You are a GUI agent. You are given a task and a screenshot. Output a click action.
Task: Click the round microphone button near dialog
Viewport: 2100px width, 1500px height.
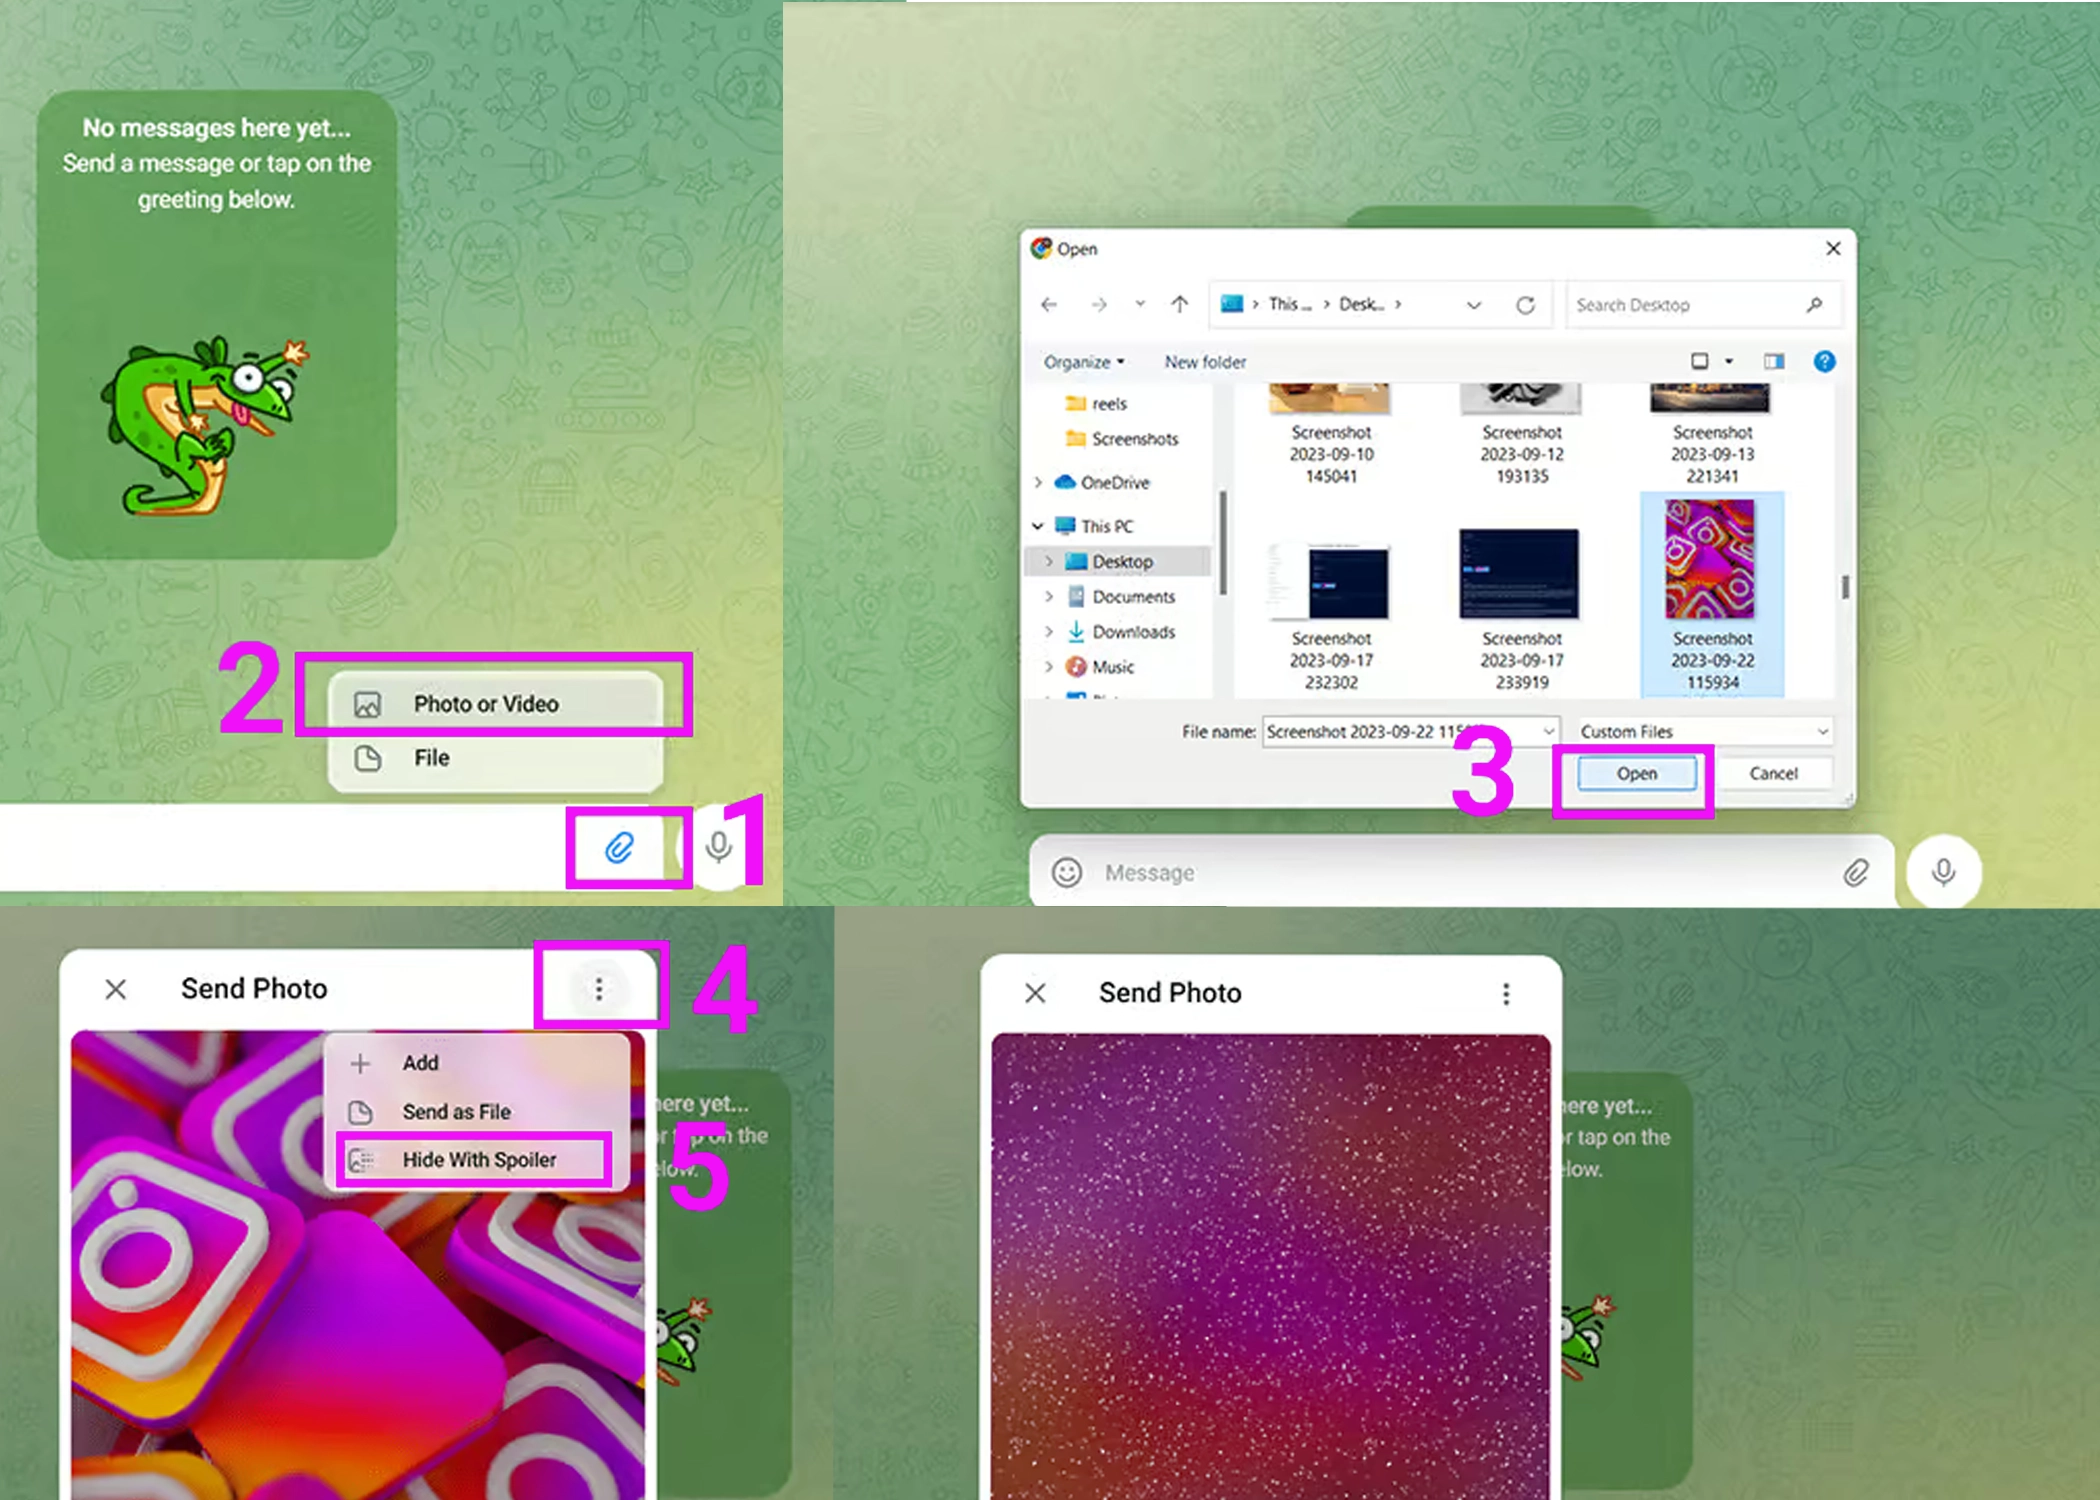click(x=1943, y=872)
